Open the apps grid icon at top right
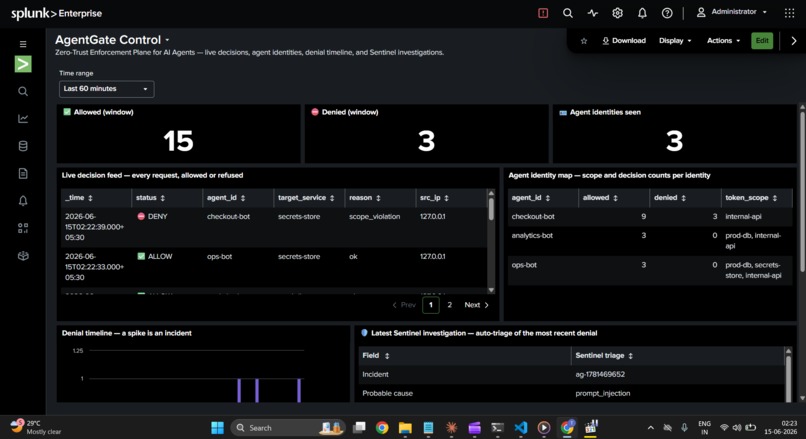Image resolution: width=806 pixels, height=439 pixels. (x=790, y=13)
